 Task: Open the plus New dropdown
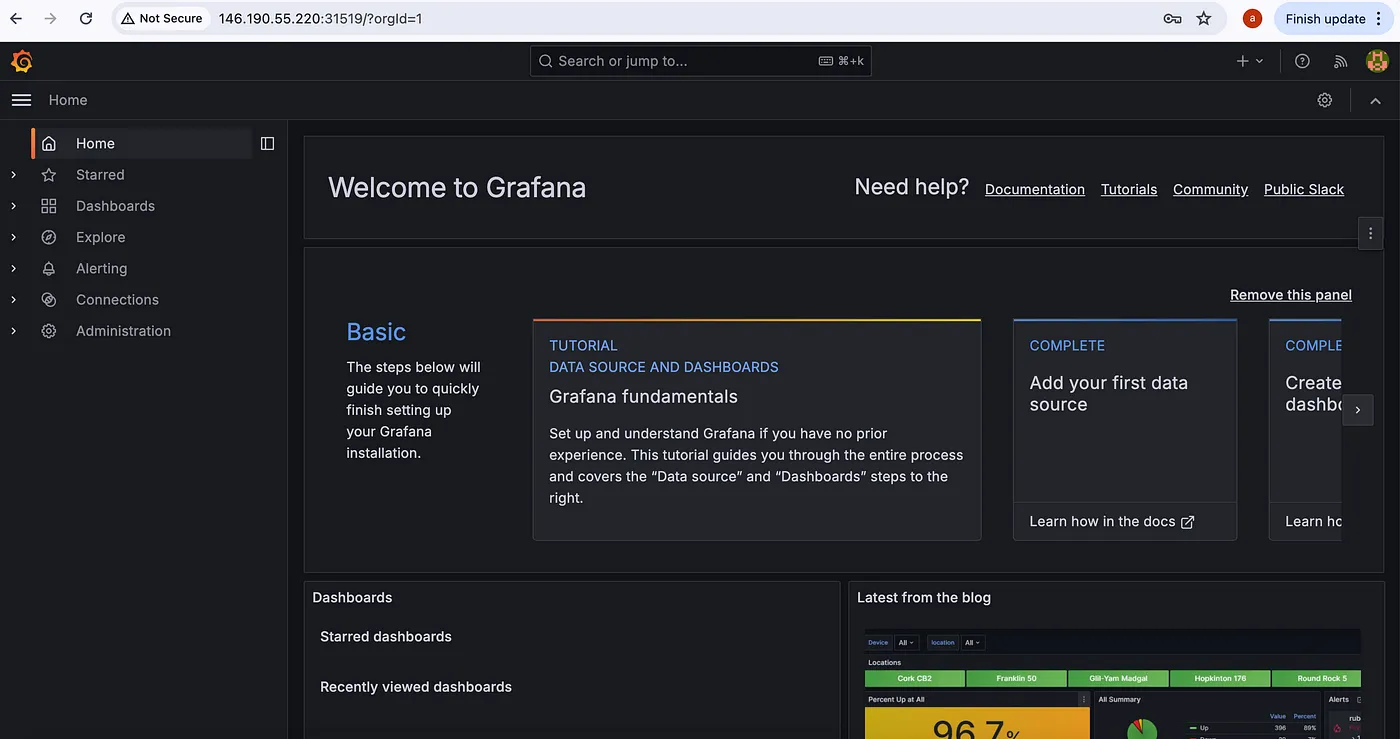point(1250,61)
